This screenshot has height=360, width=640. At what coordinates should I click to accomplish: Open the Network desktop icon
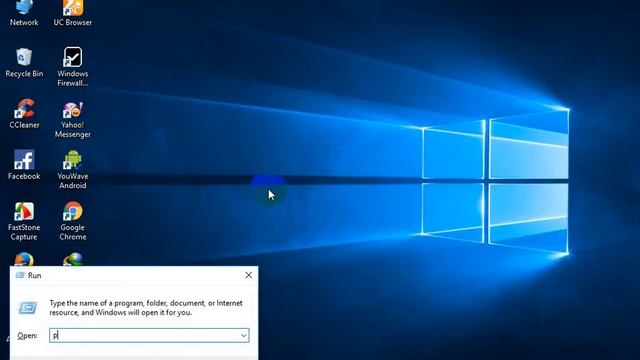(24, 13)
